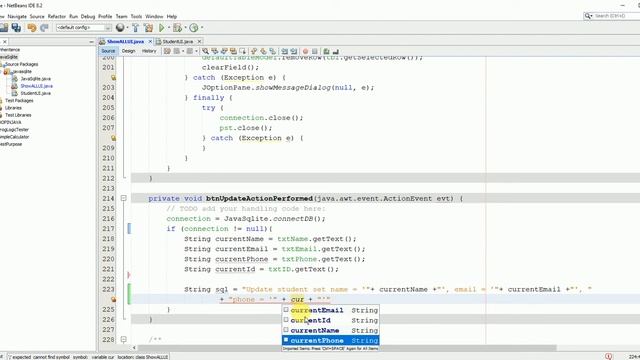
Task: Toggle Highlight Search in editor toolbar
Action: tap(233, 51)
